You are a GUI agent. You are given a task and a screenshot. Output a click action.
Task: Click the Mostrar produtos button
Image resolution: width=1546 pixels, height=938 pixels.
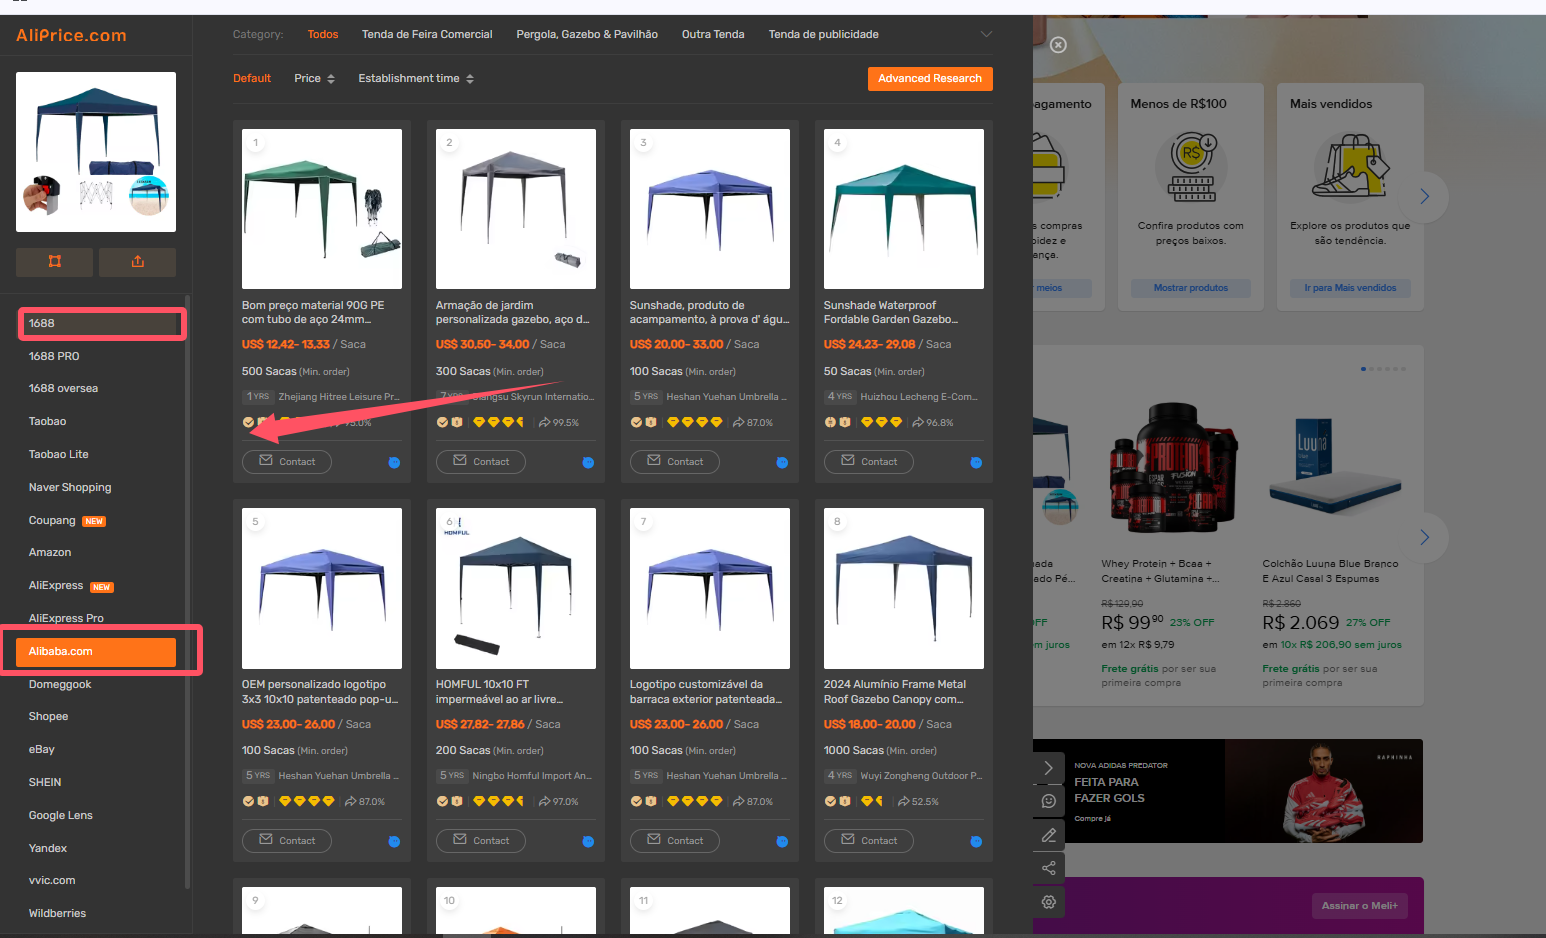[x=1191, y=288]
